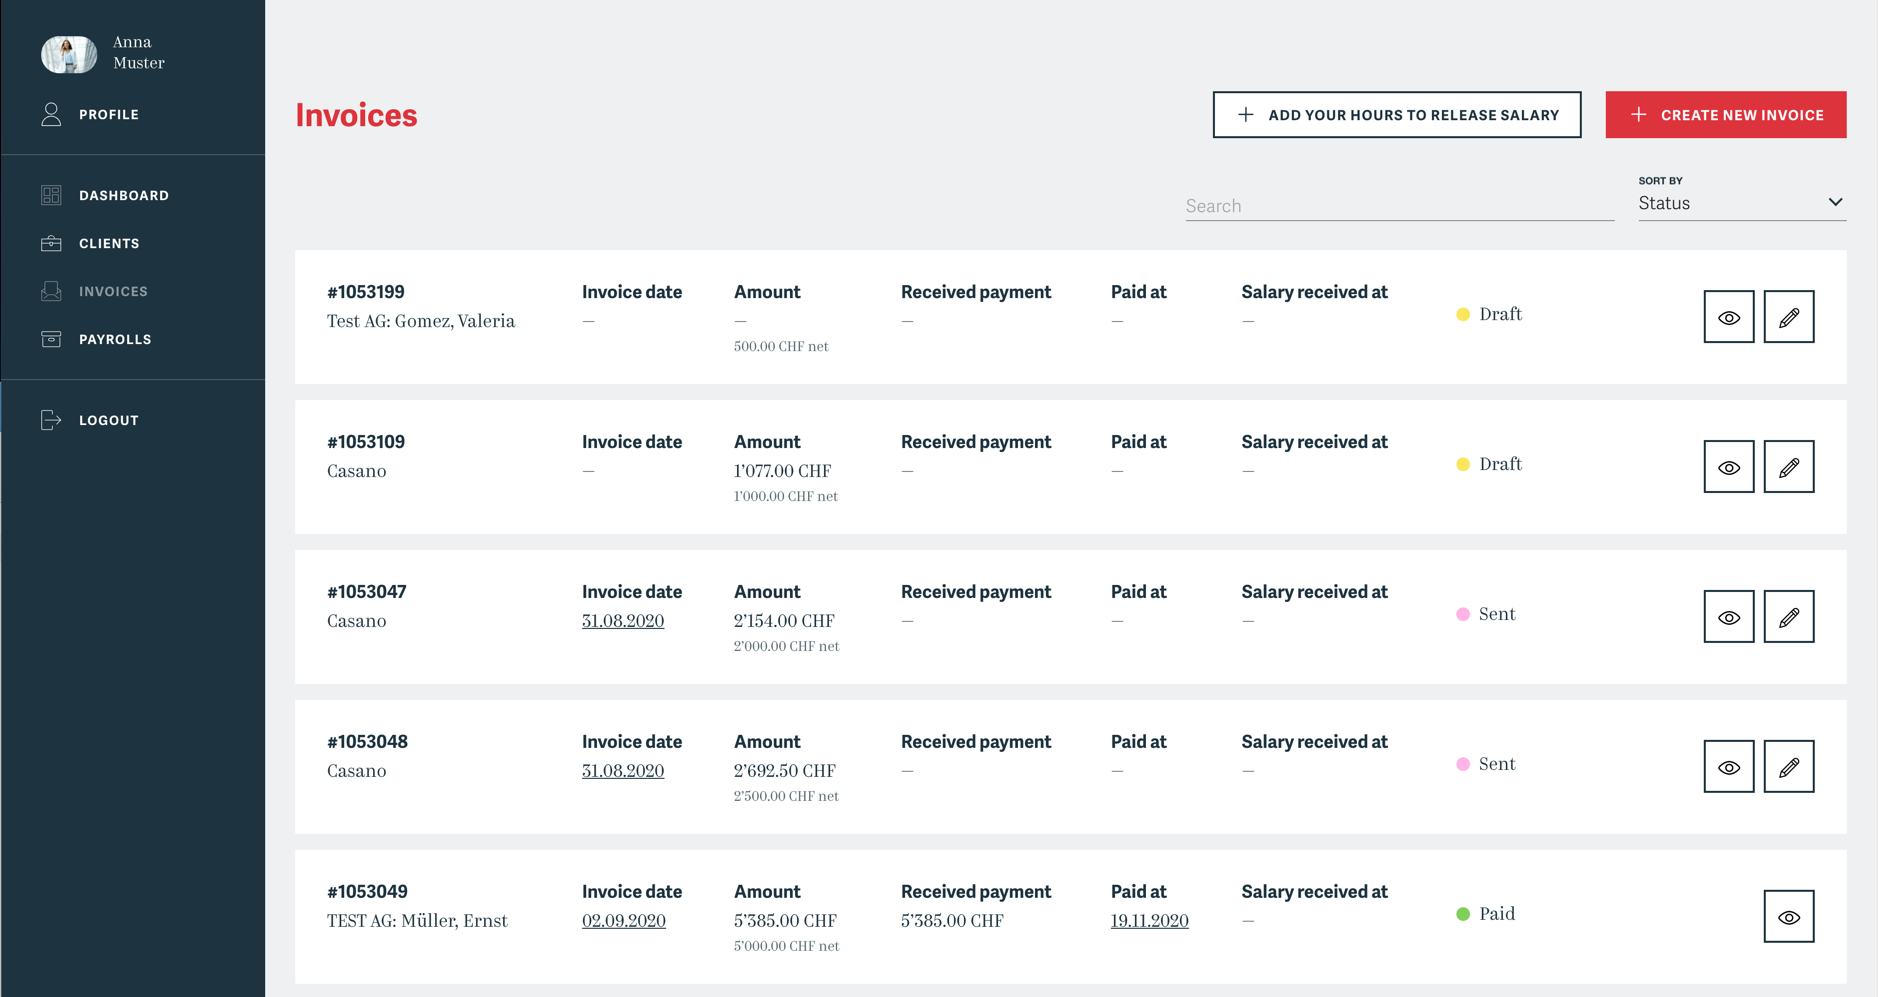Open the Sort by Status dropdown
The height and width of the screenshot is (997, 1879).
coord(1742,203)
